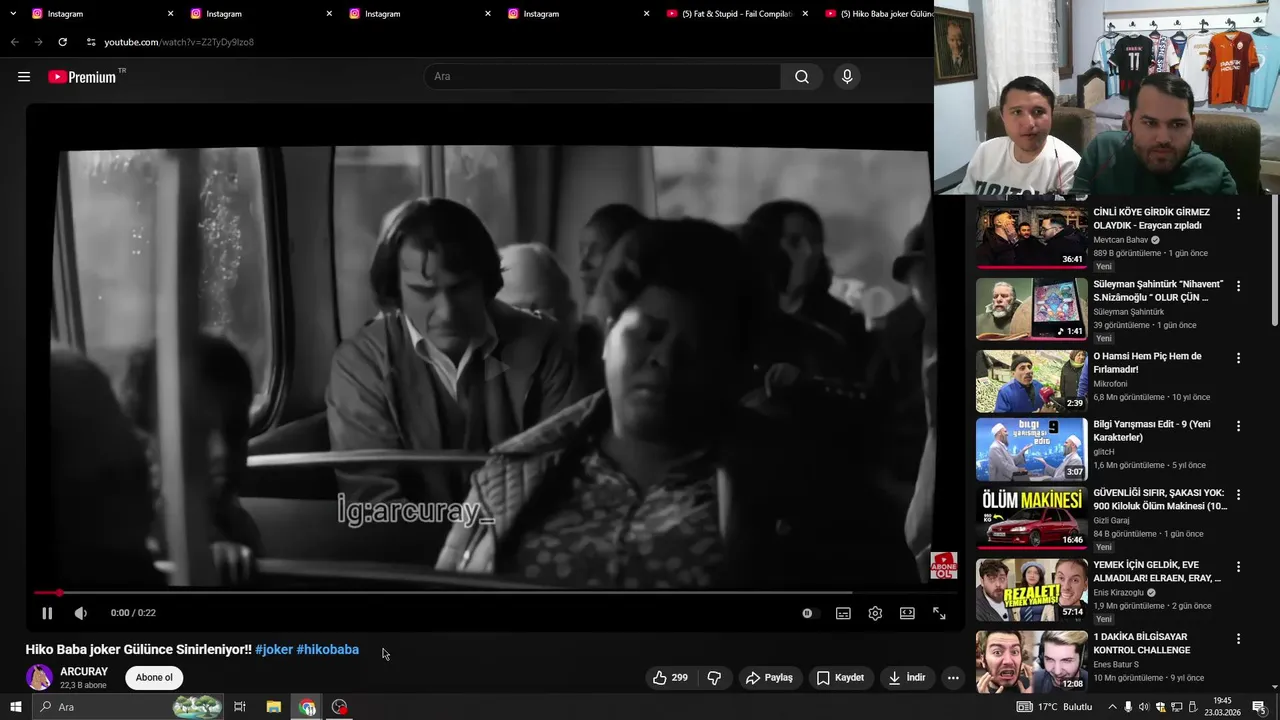Open options for Süleyman Şahintürk Nihavent video
The image size is (1280, 720).
coord(1238,286)
